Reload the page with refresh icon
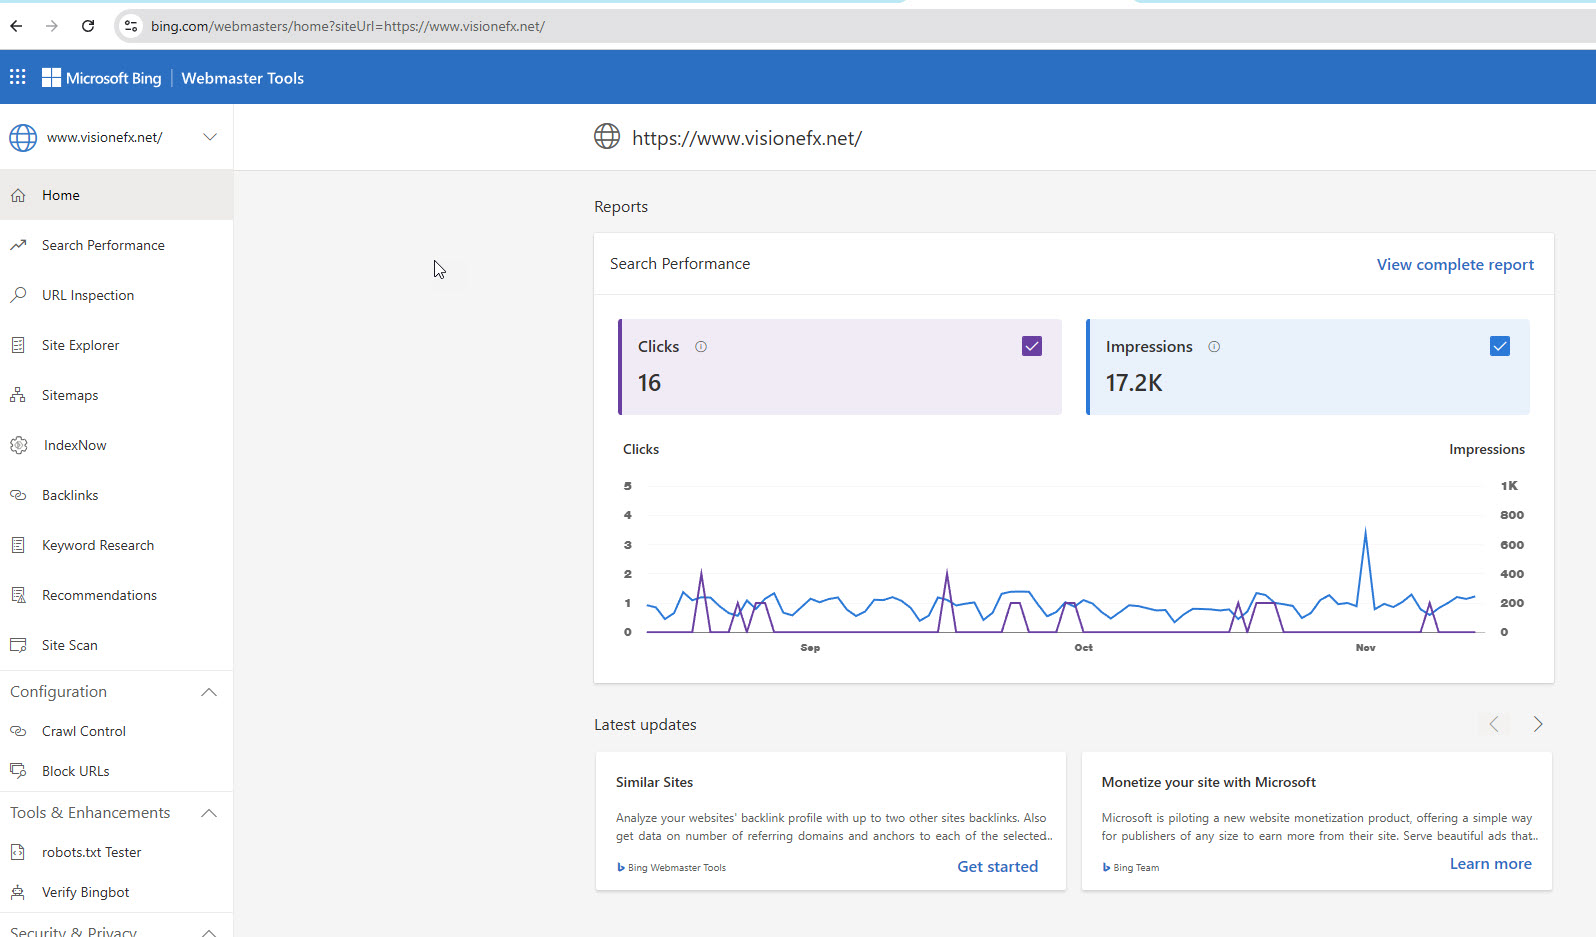The width and height of the screenshot is (1596, 937). pos(88,26)
